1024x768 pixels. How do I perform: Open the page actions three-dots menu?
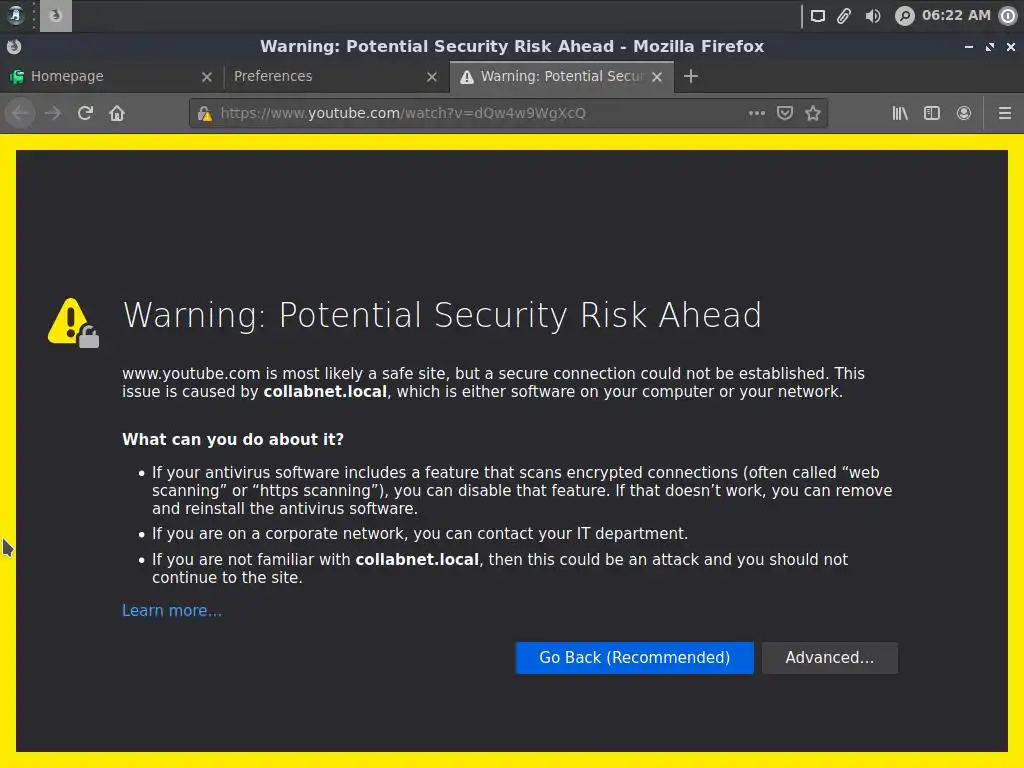pos(756,113)
